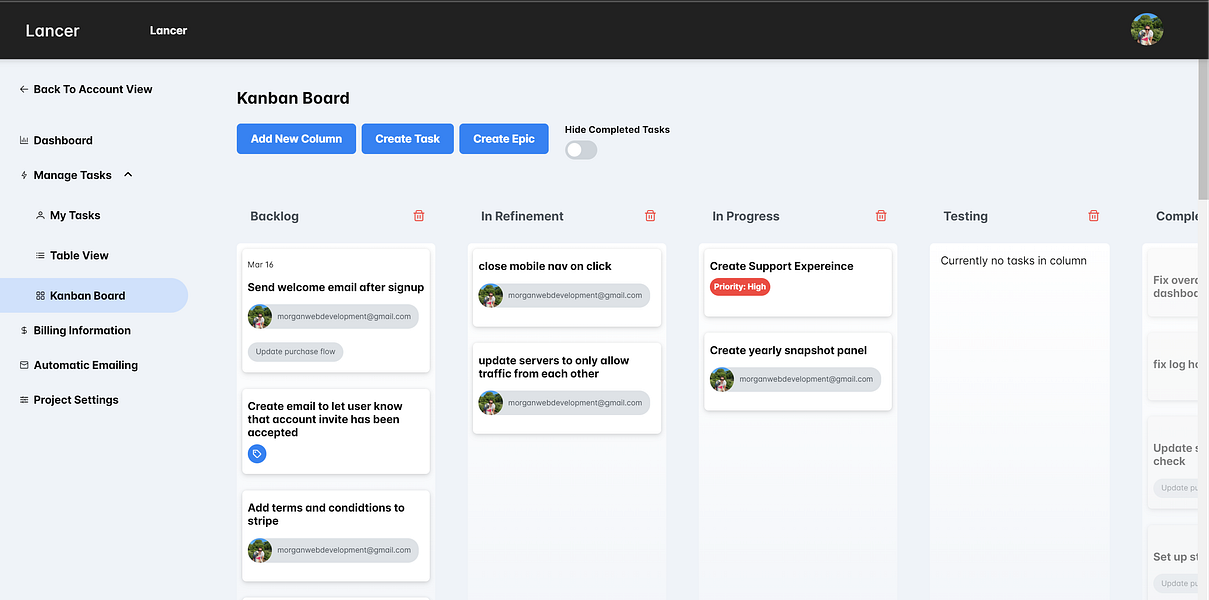Click the Lancer logo in header
The height and width of the screenshot is (600, 1209).
53,30
